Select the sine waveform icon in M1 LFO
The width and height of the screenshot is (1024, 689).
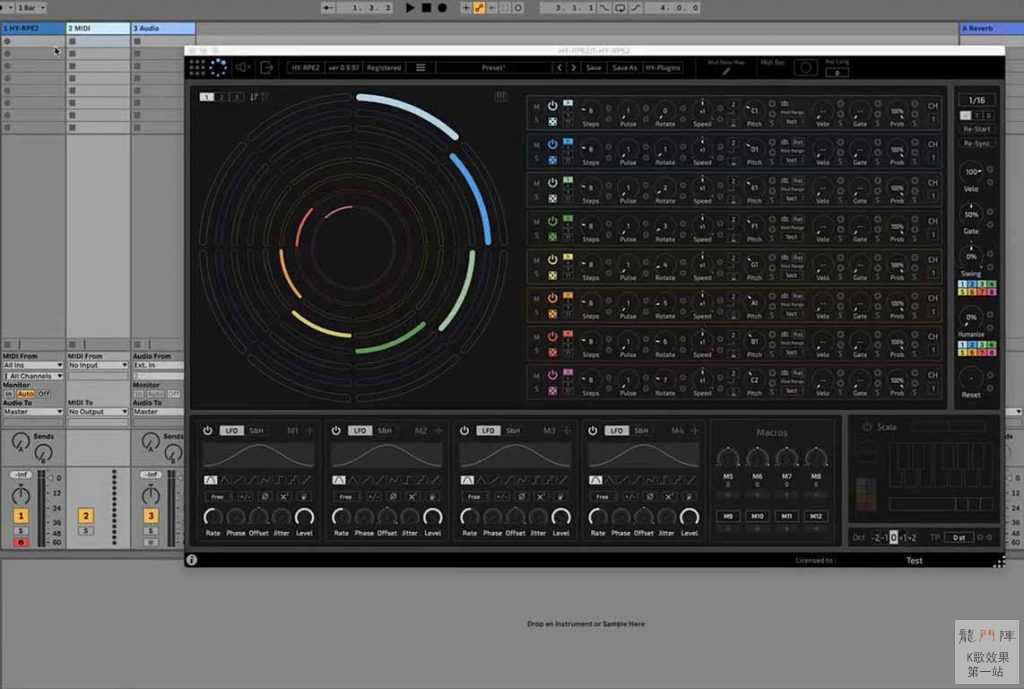click(210, 480)
